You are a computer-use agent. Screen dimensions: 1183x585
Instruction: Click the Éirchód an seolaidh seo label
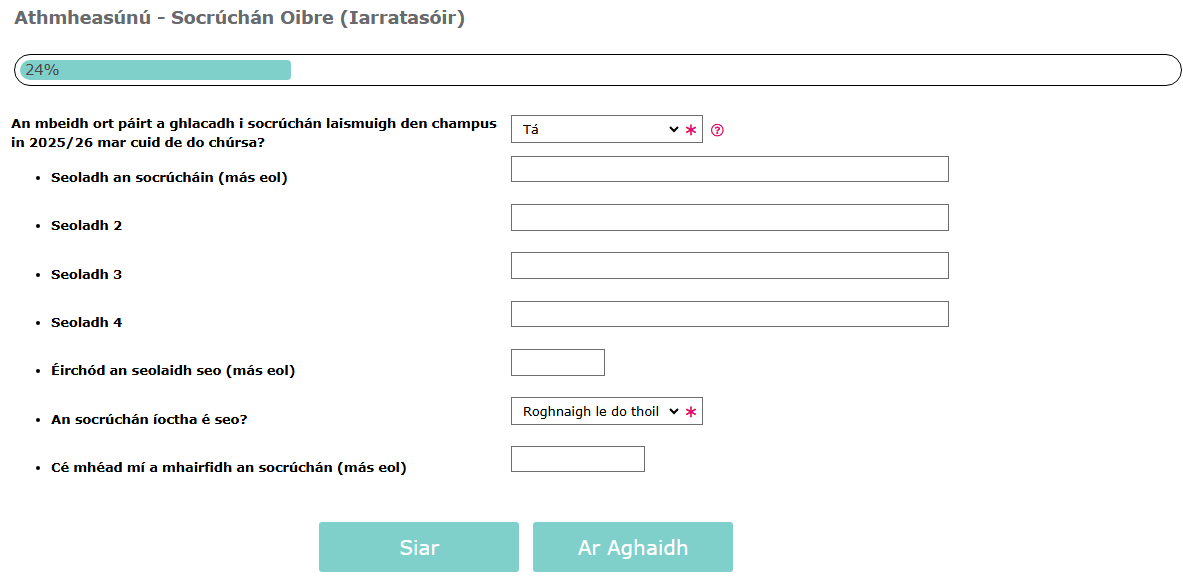point(173,371)
